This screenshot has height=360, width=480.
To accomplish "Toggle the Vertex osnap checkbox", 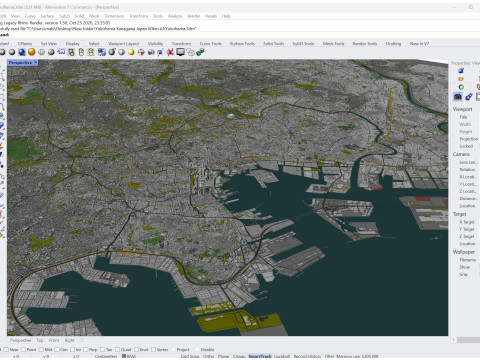I will pos(153,350).
